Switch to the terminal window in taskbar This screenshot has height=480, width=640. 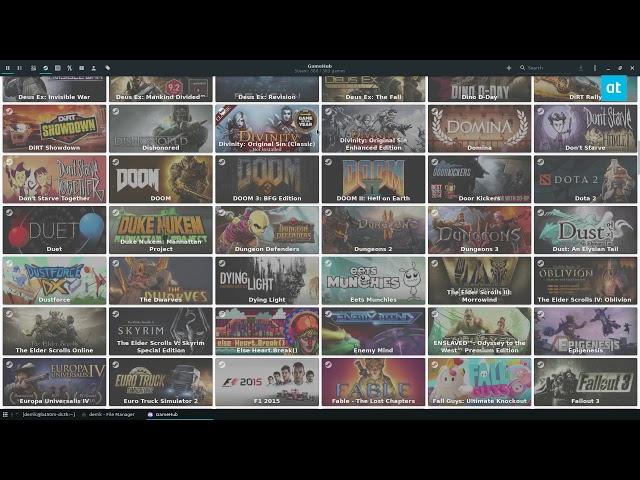pyautogui.click(x=46, y=414)
